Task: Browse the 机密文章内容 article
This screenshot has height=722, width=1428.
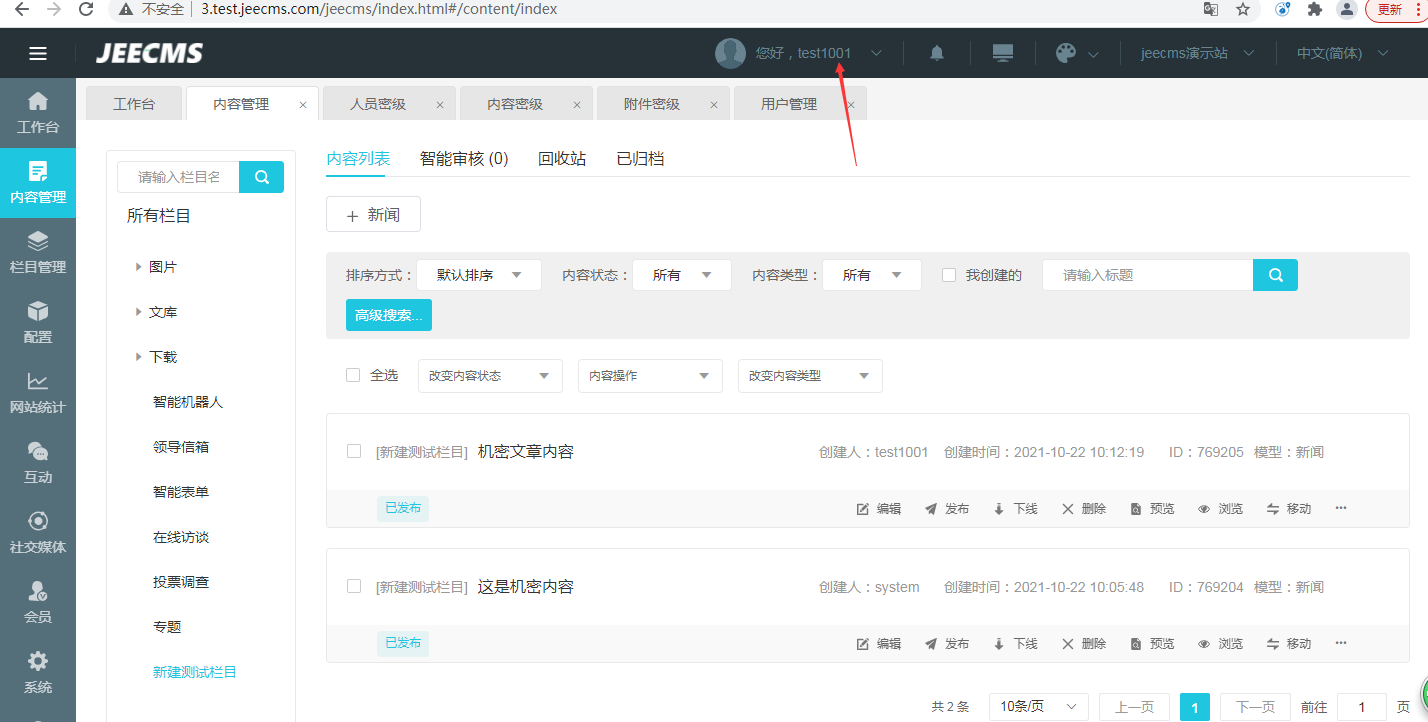Action: click(x=1220, y=509)
